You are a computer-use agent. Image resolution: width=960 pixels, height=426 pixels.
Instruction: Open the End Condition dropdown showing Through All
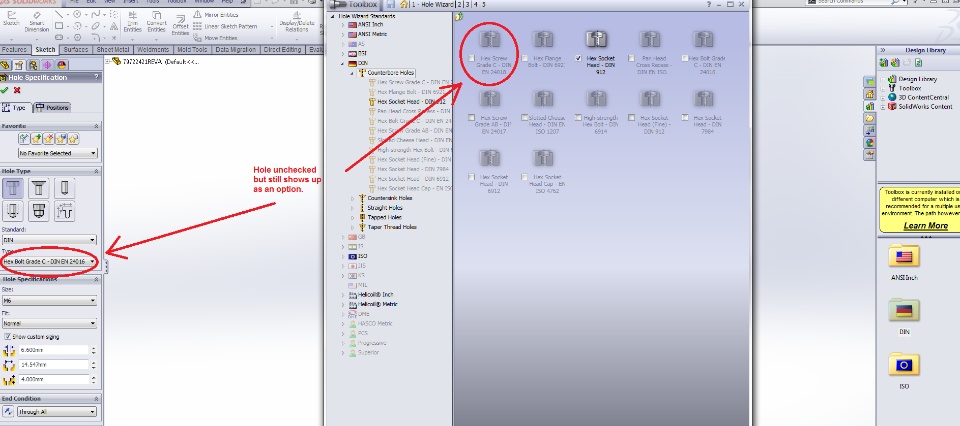click(x=57, y=412)
